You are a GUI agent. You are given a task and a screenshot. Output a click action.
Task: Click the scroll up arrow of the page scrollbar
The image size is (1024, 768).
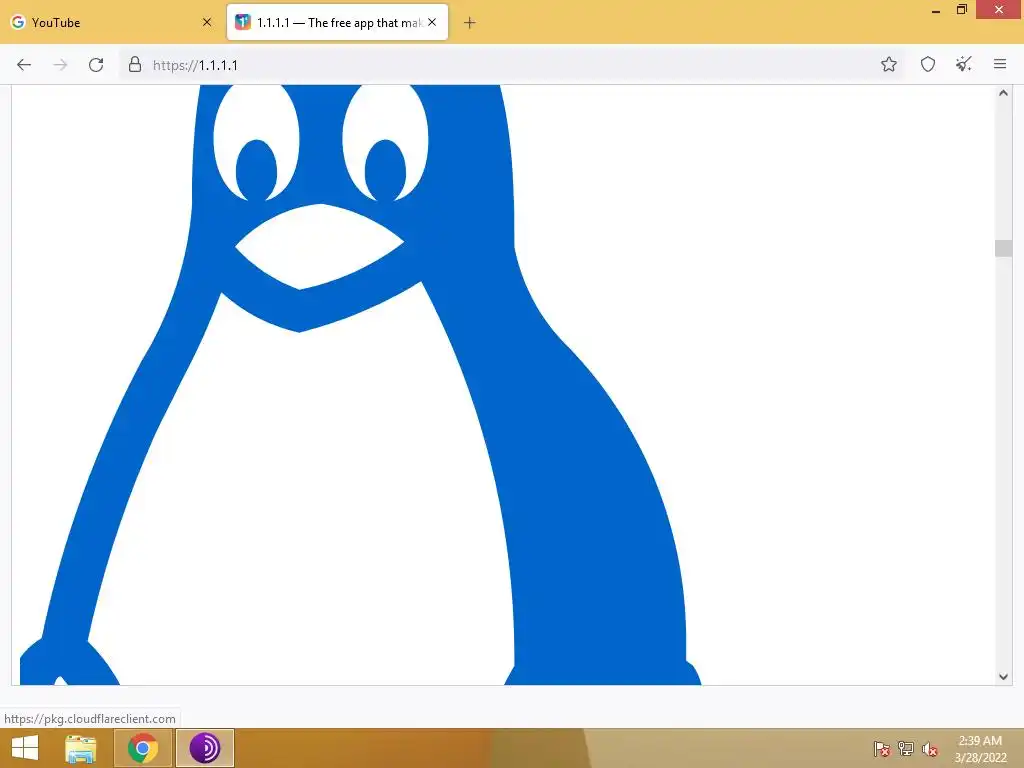(x=1003, y=93)
